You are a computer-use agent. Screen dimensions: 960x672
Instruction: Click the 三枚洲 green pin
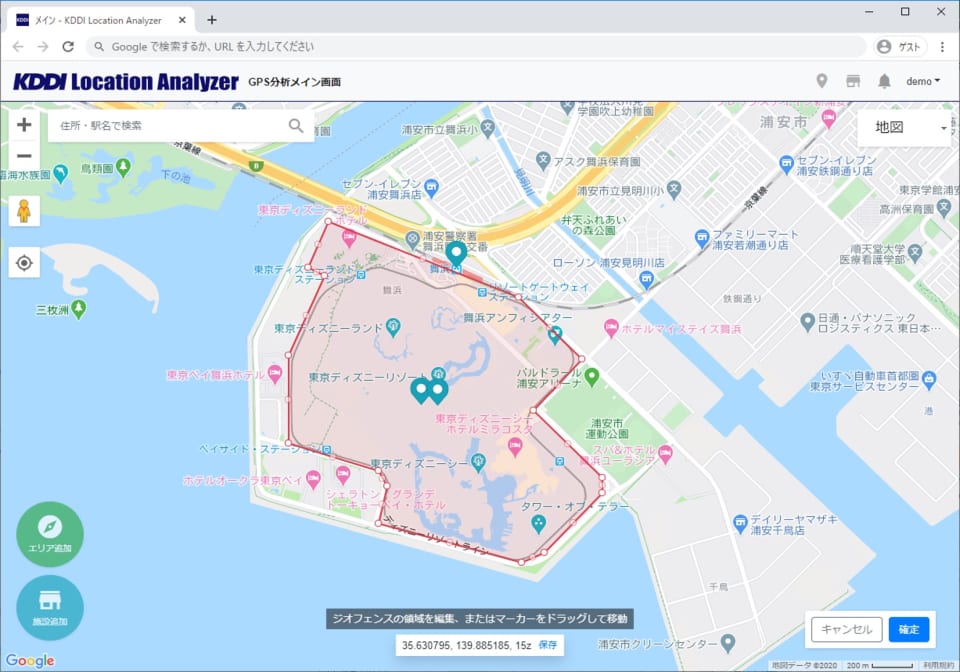click(78, 309)
